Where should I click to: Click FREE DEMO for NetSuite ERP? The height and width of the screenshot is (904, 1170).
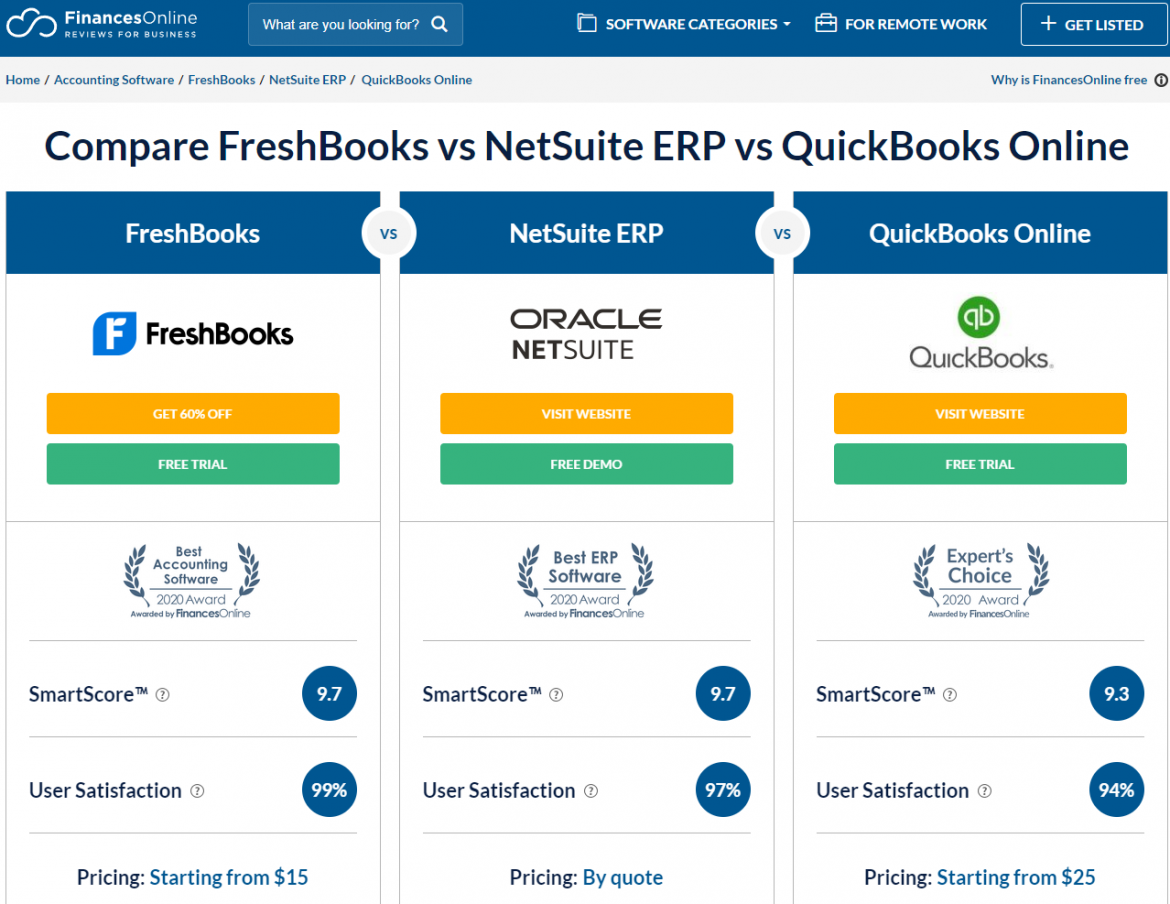[x=586, y=463]
